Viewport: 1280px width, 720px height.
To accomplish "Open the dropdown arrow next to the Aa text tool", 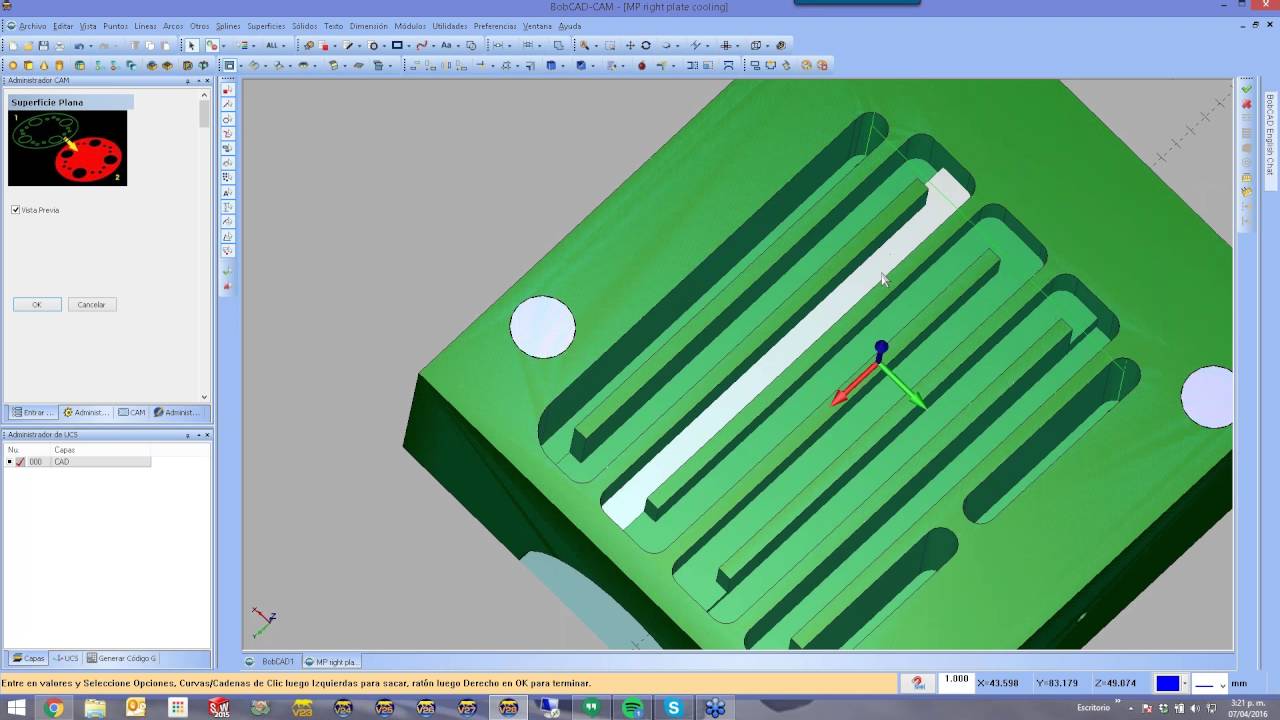I will coord(458,46).
